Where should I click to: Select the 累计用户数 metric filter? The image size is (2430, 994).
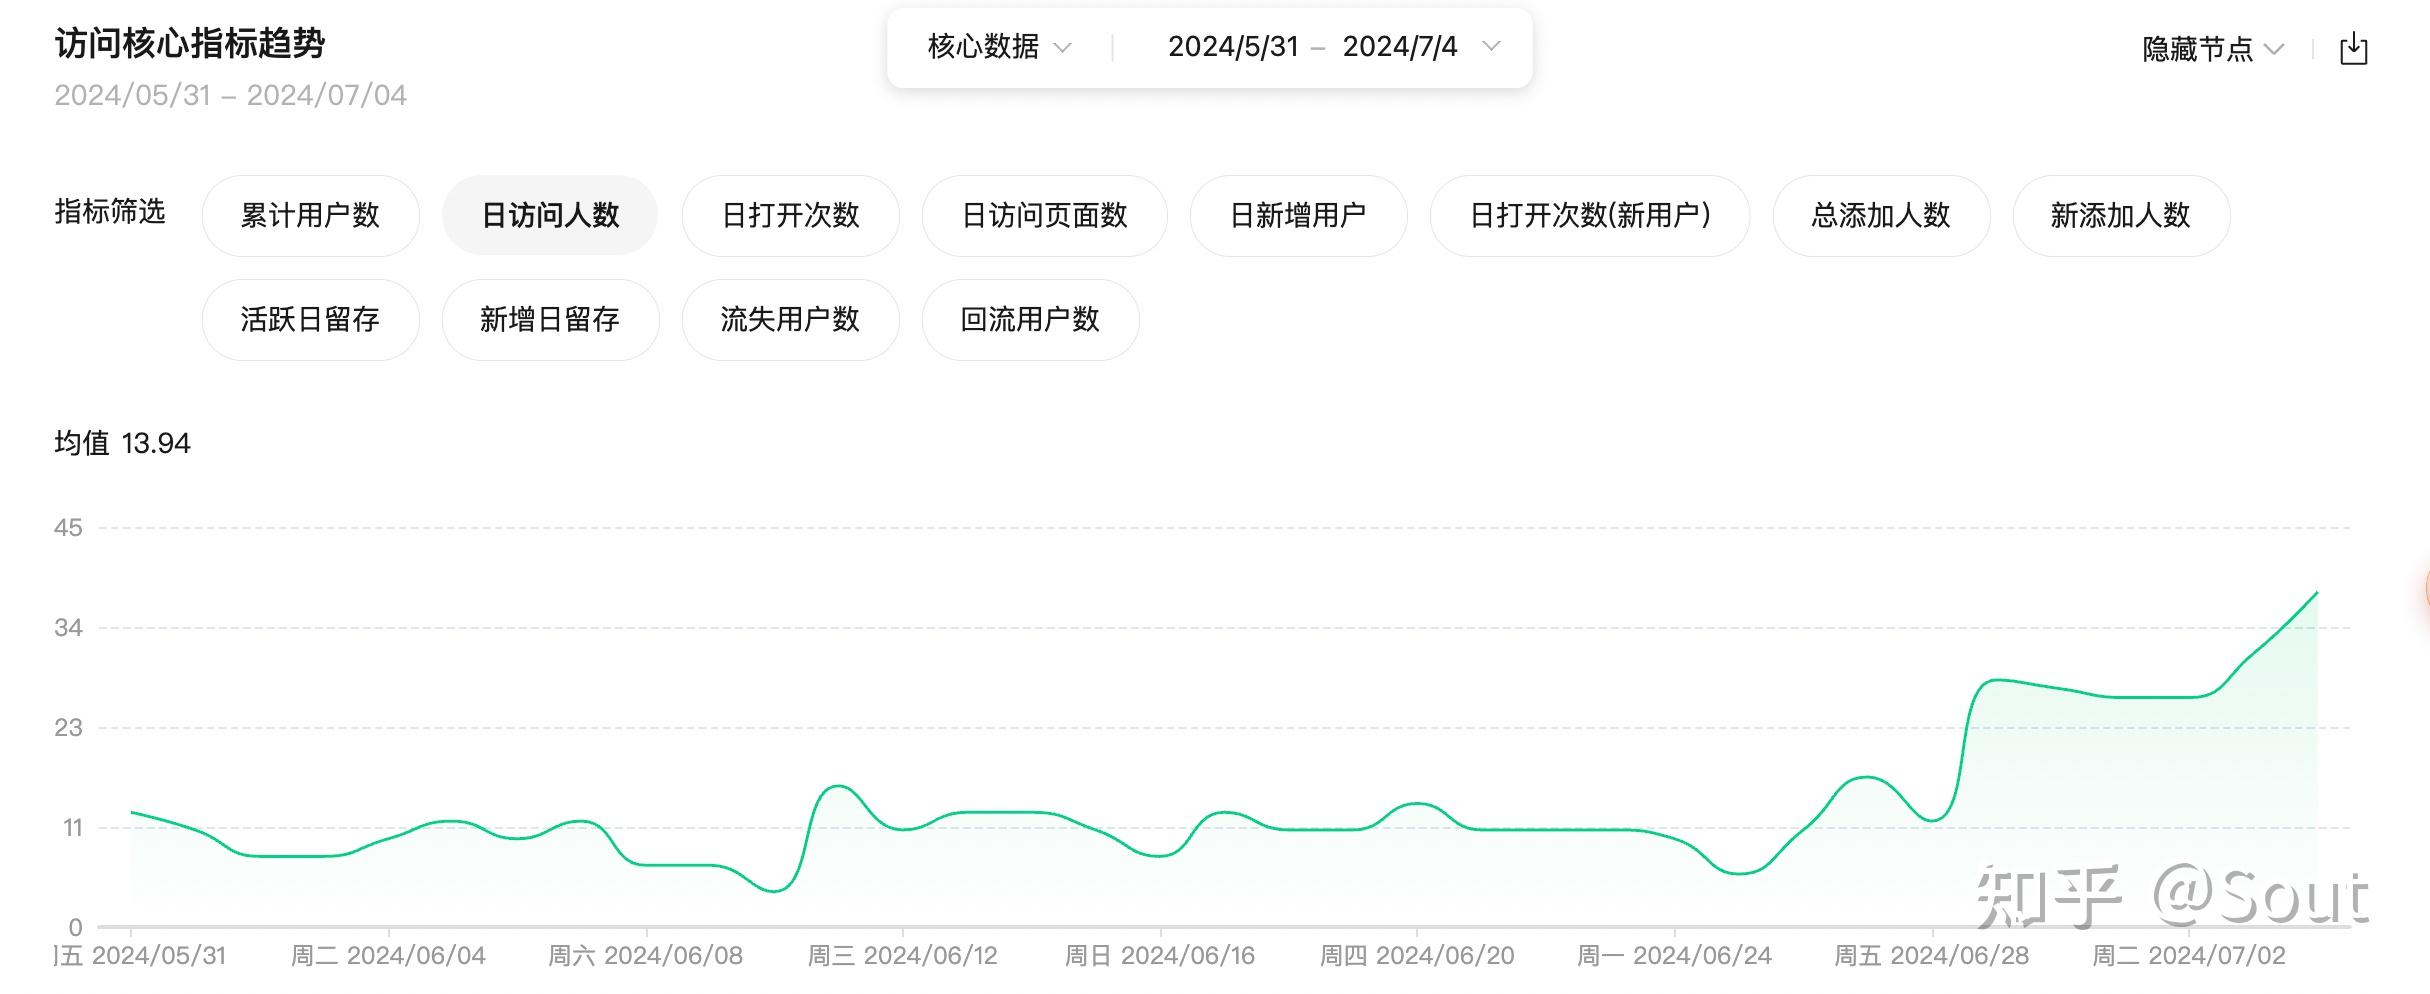310,215
